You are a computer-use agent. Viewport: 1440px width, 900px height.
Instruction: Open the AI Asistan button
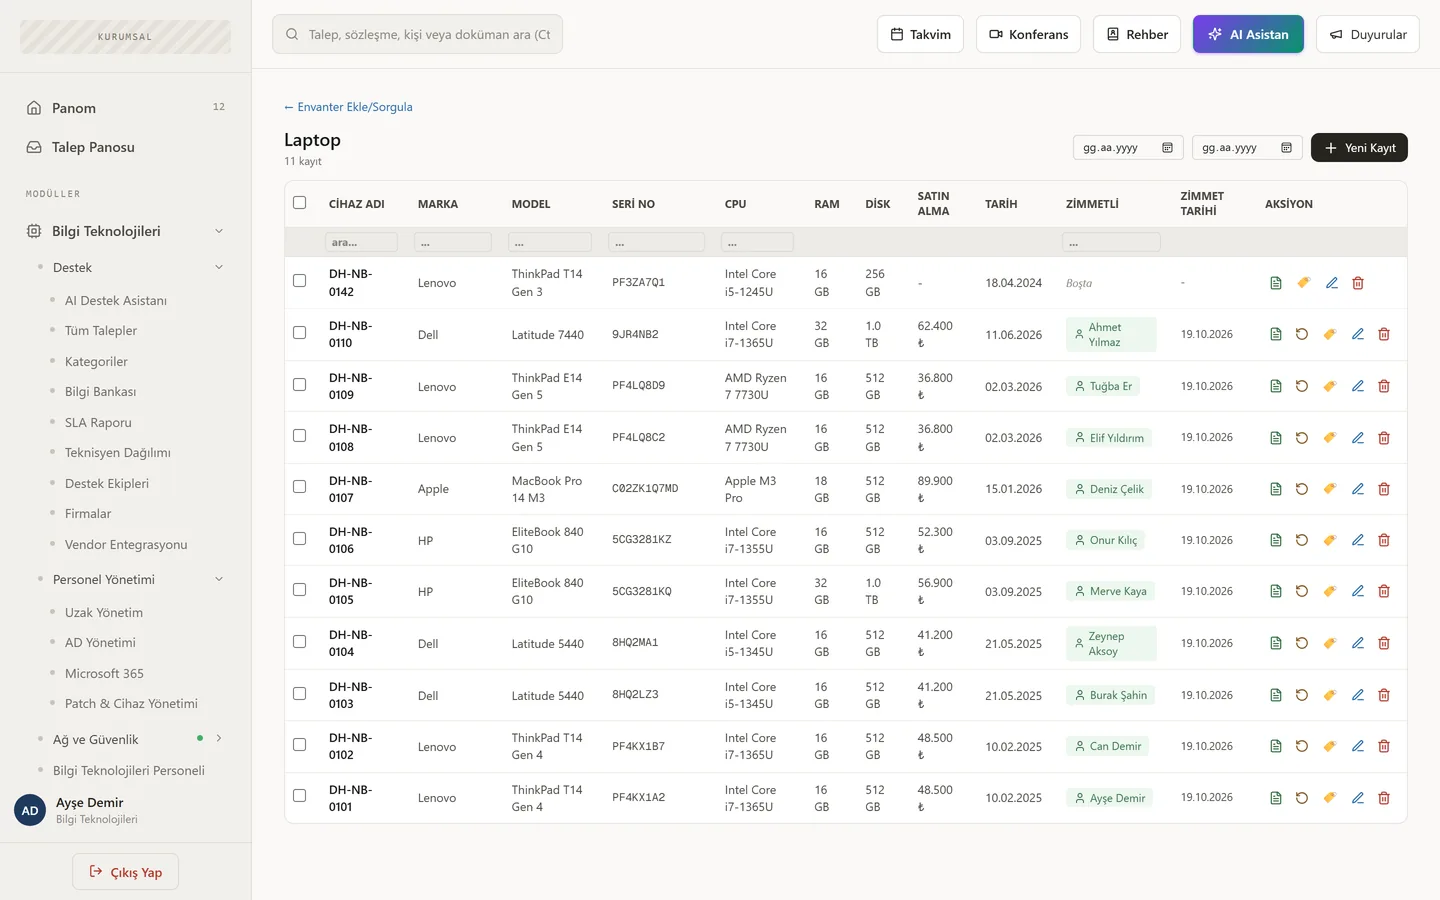click(x=1248, y=34)
